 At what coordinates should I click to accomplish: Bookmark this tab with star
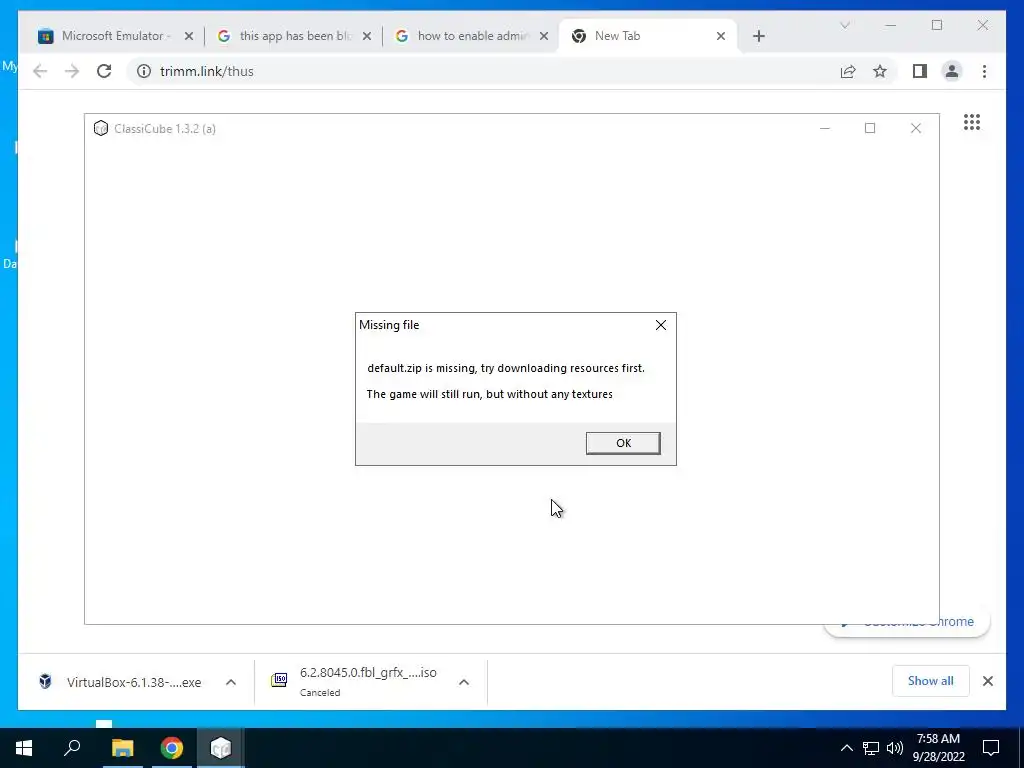click(x=880, y=71)
